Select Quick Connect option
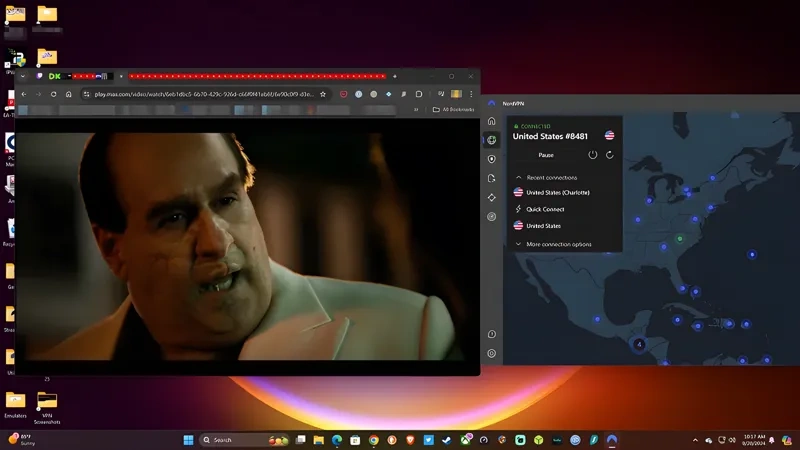 pos(545,209)
